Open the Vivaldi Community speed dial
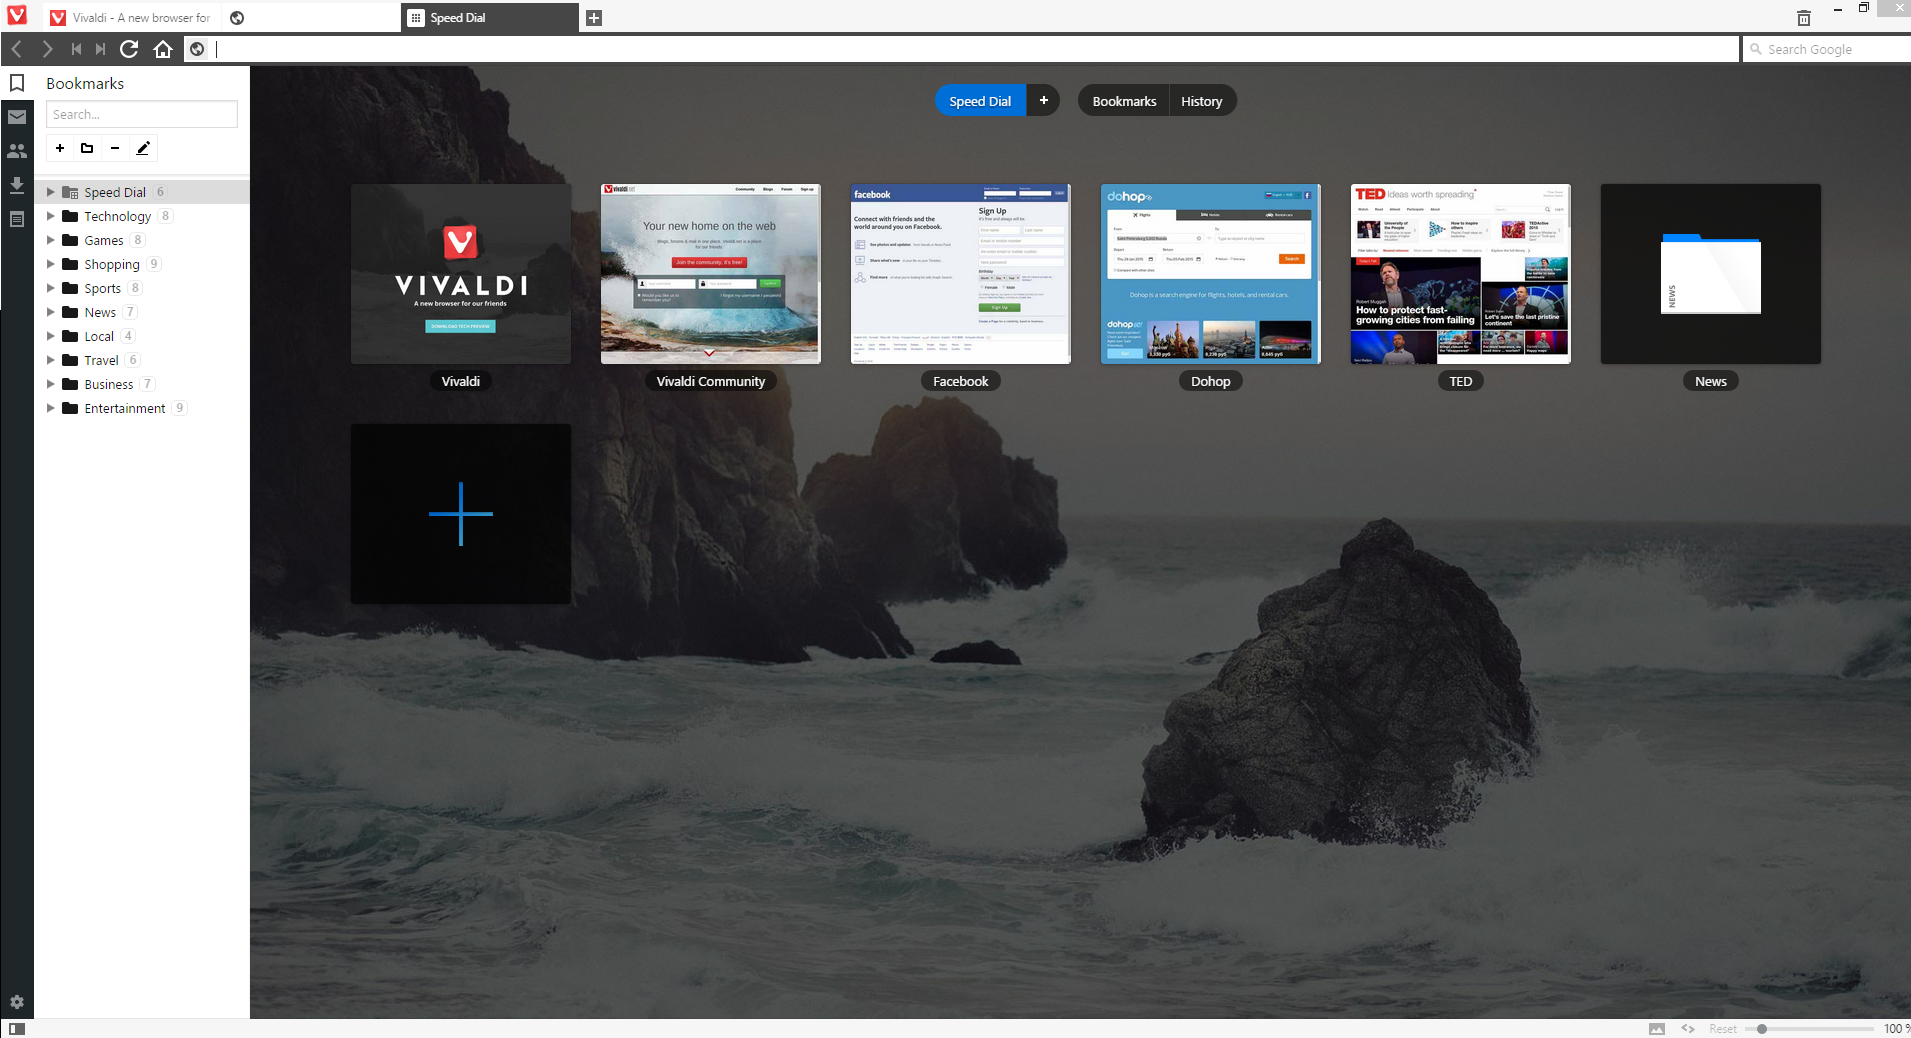The image size is (1911, 1038). point(711,274)
